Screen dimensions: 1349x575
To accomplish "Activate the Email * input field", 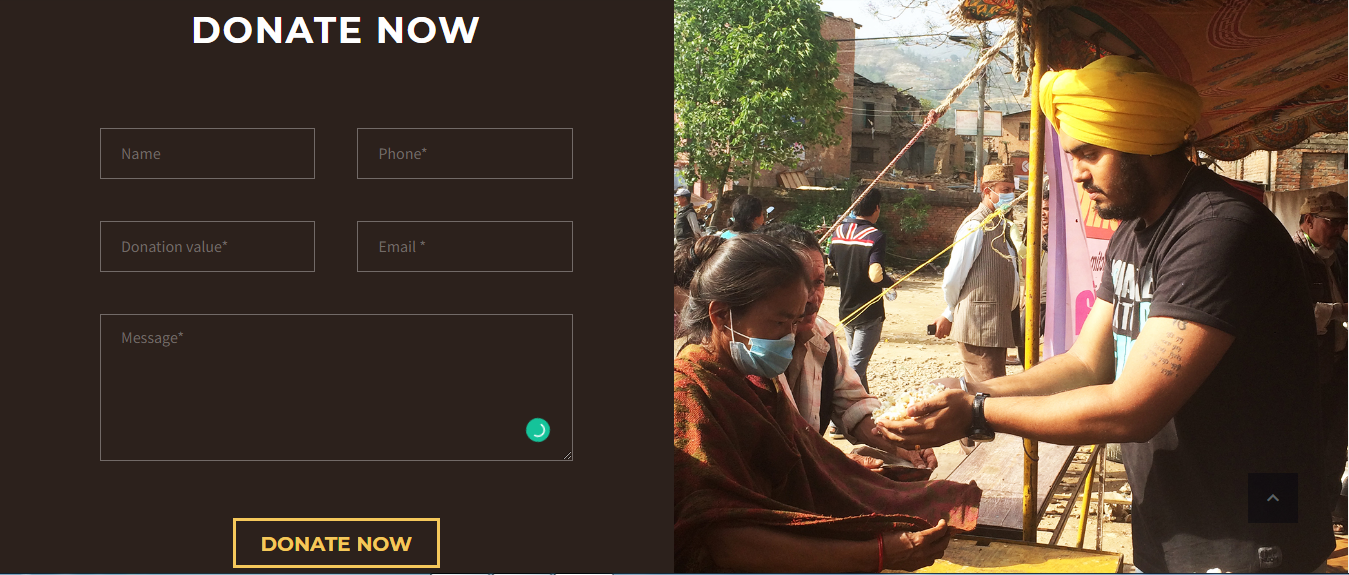I will 465,246.
